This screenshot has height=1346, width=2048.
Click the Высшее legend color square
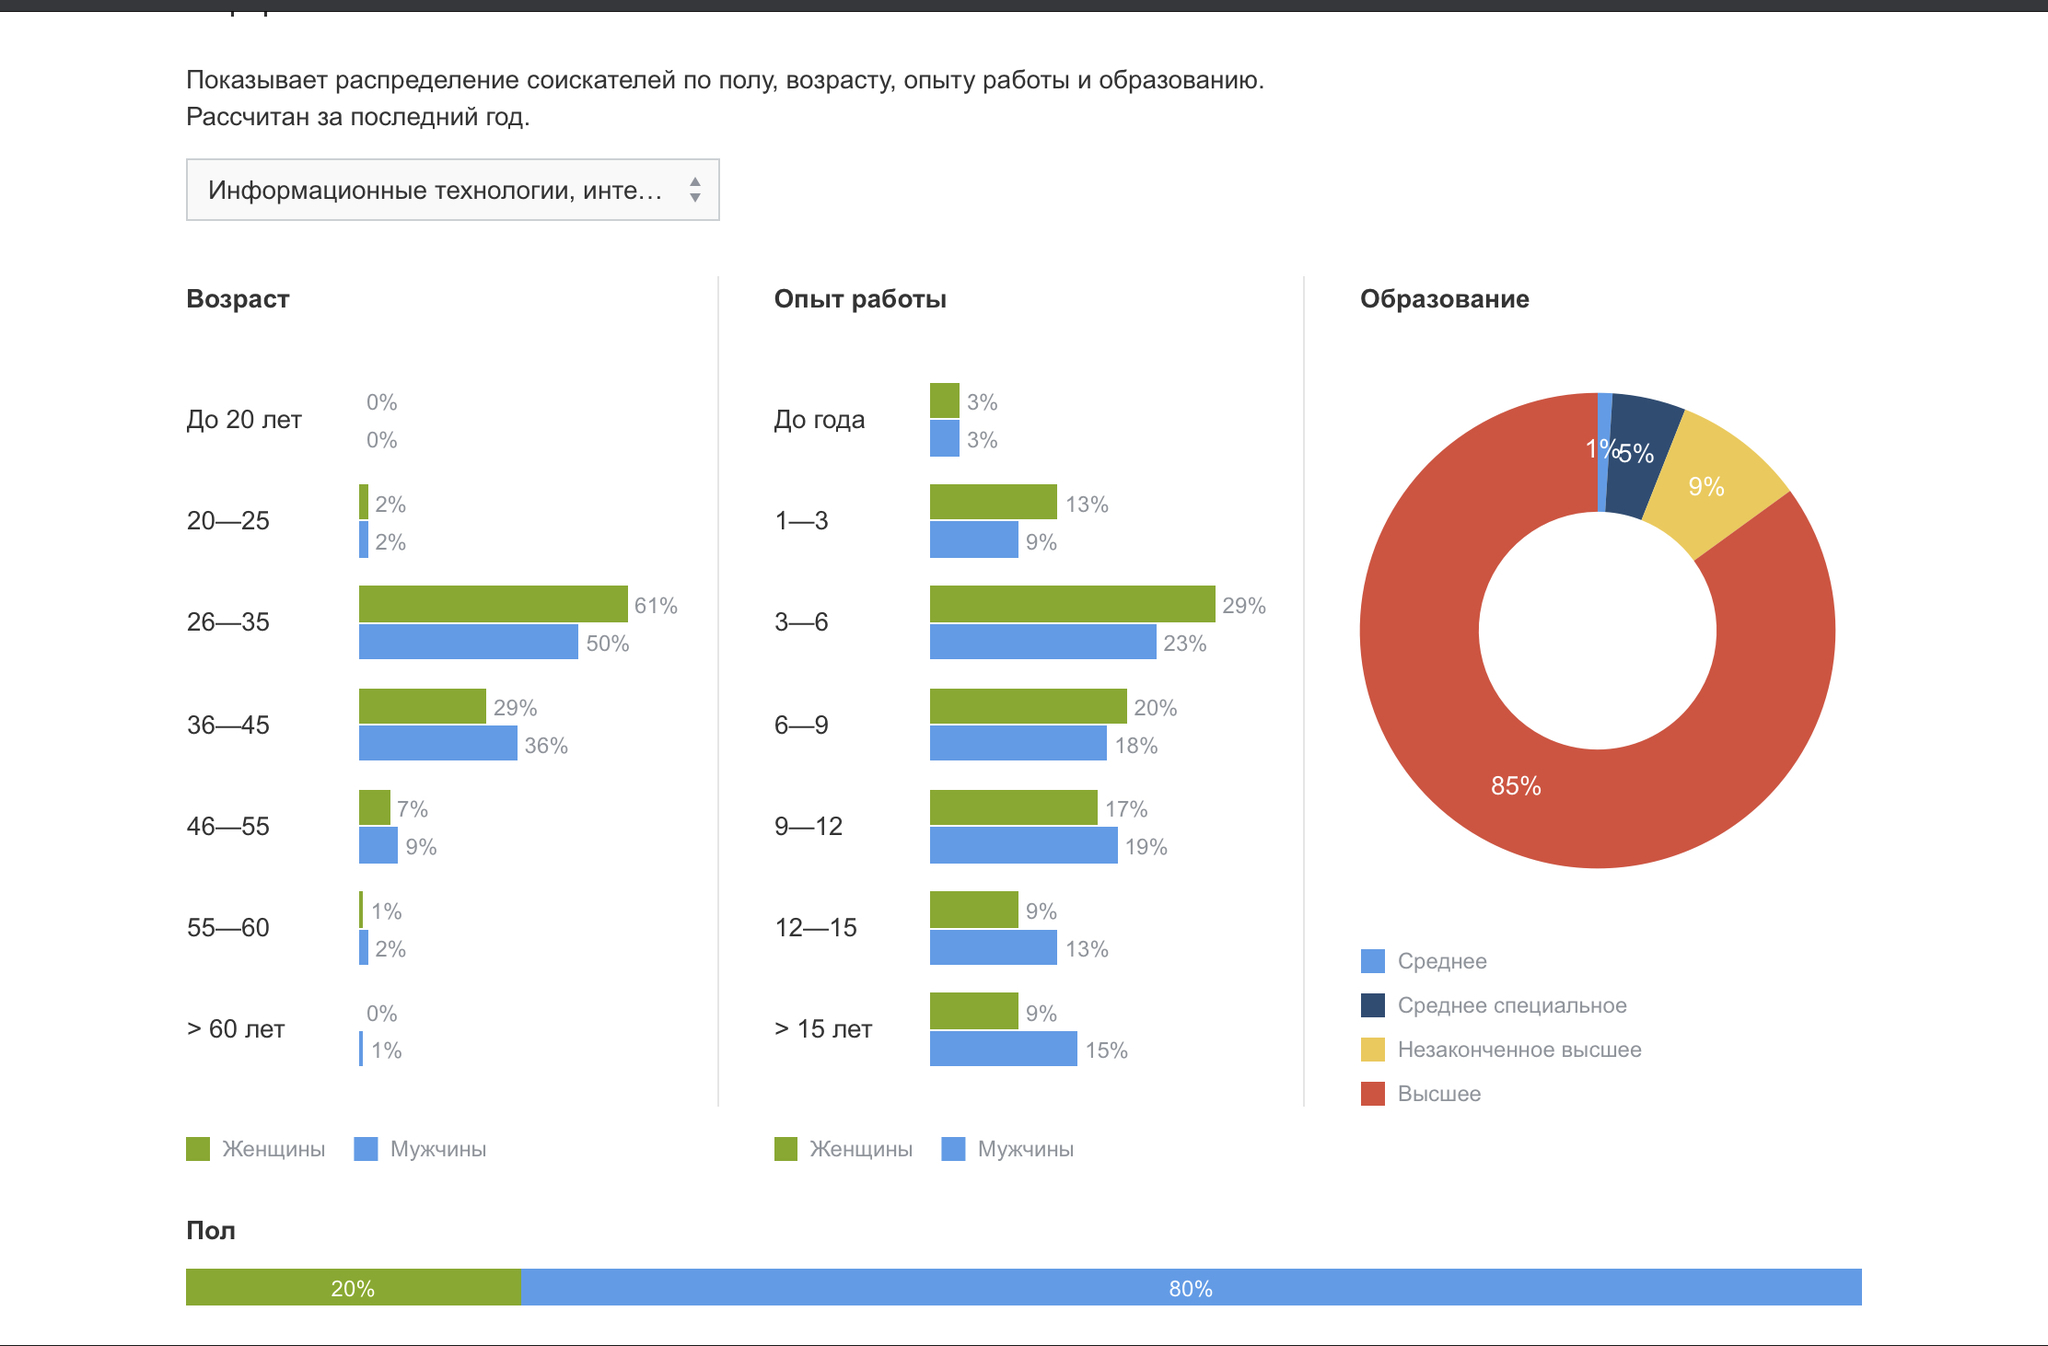[1373, 1093]
